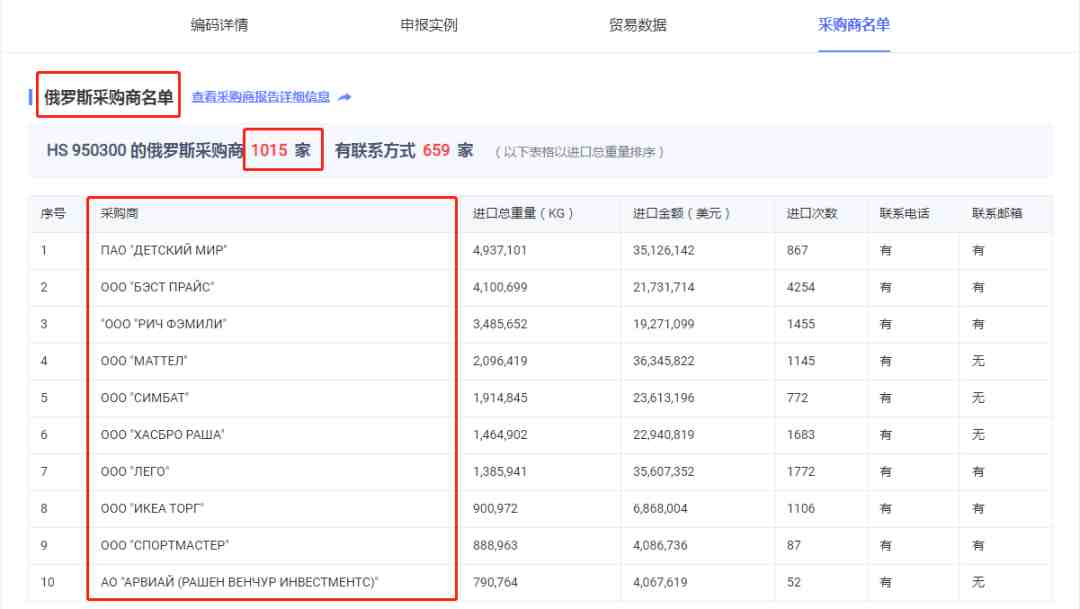This screenshot has height=609, width=1080.
Task: Click the 联系邮箱 column header
Action: (997, 214)
